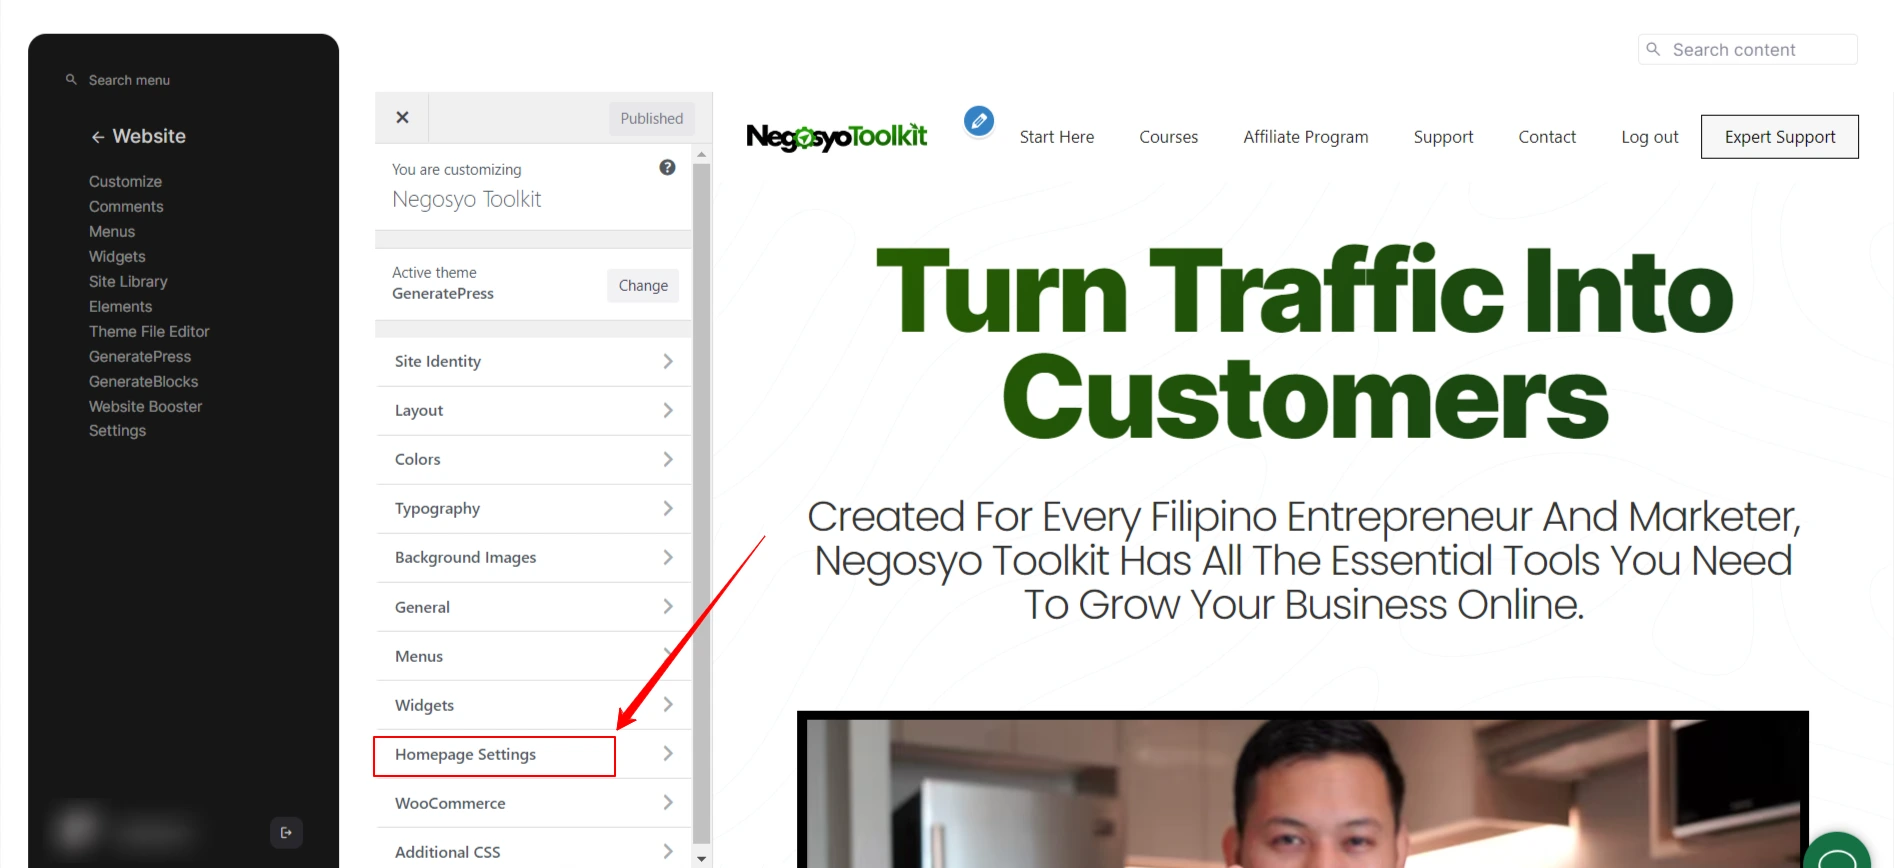
Task: Open Theme File Editor in the sidebar
Action: (149, 331)
